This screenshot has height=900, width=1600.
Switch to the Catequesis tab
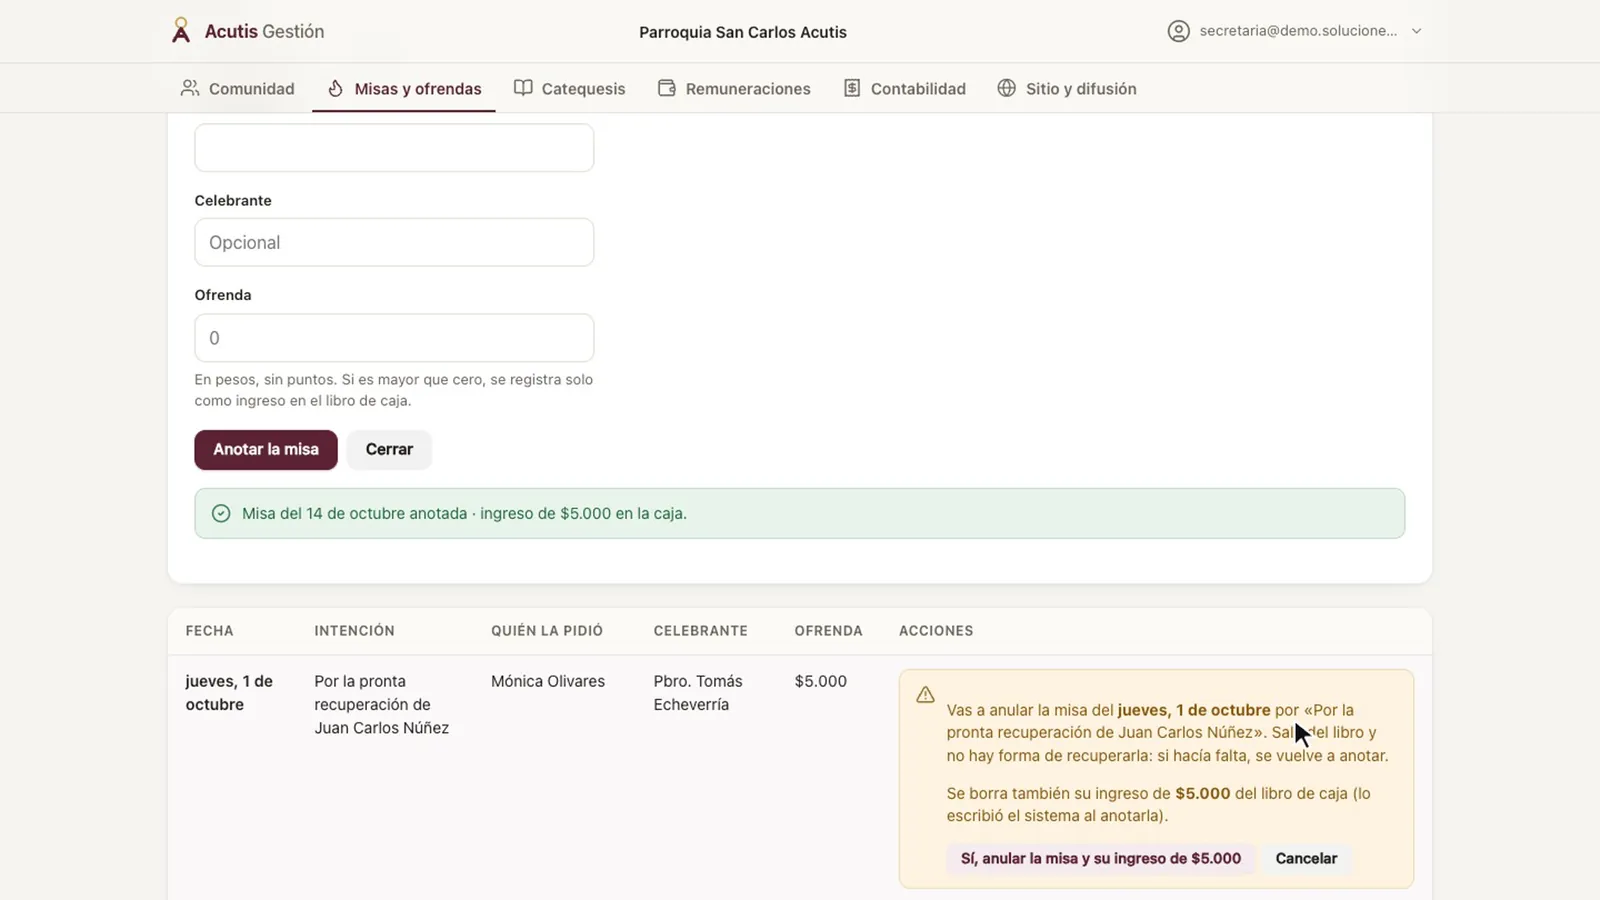click(x=570, y=88)
